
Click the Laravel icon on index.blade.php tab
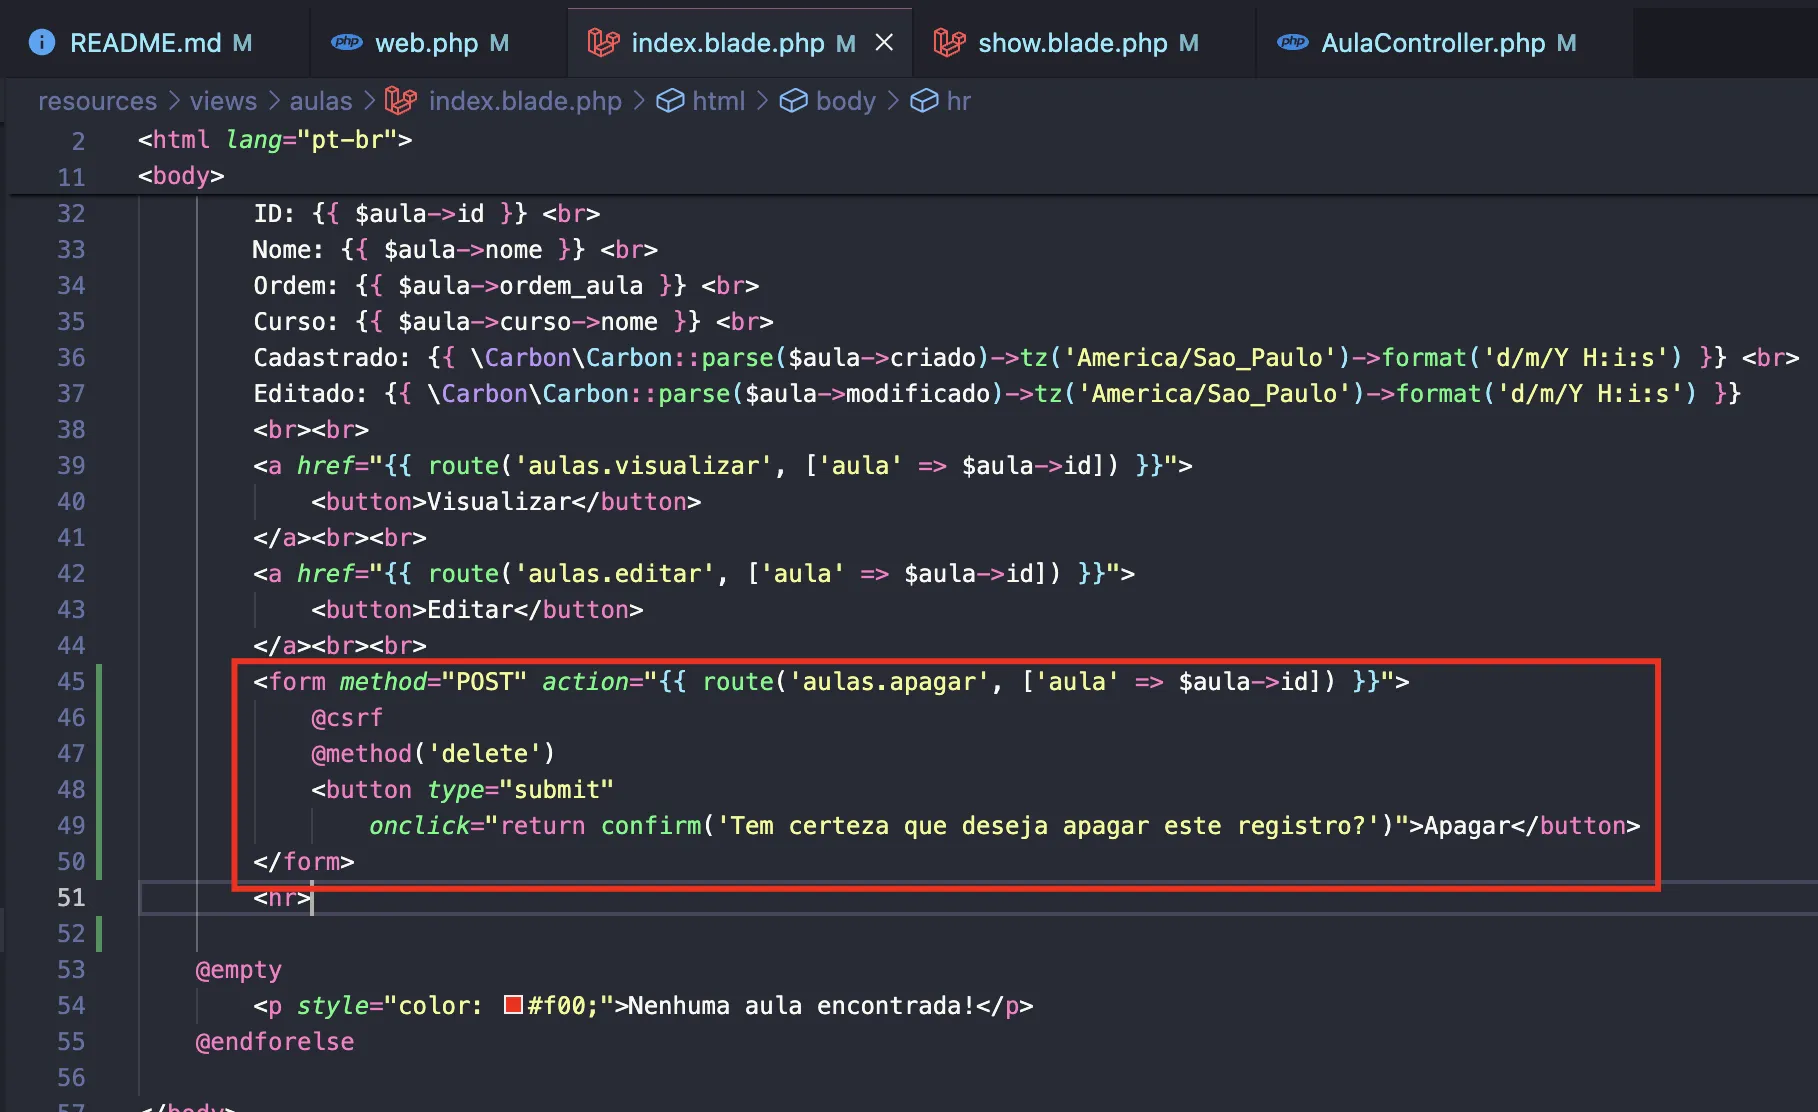pyautogui.click(x=603, y=42)
